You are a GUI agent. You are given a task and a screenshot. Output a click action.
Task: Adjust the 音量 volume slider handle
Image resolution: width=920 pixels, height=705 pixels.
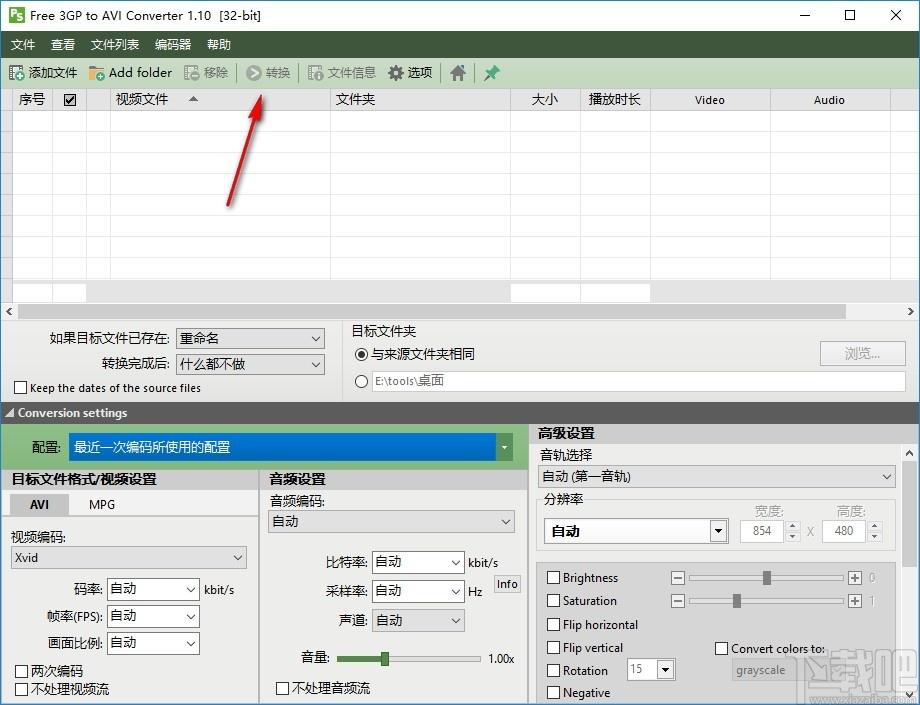pyautogui.click(x=385, y=659)
